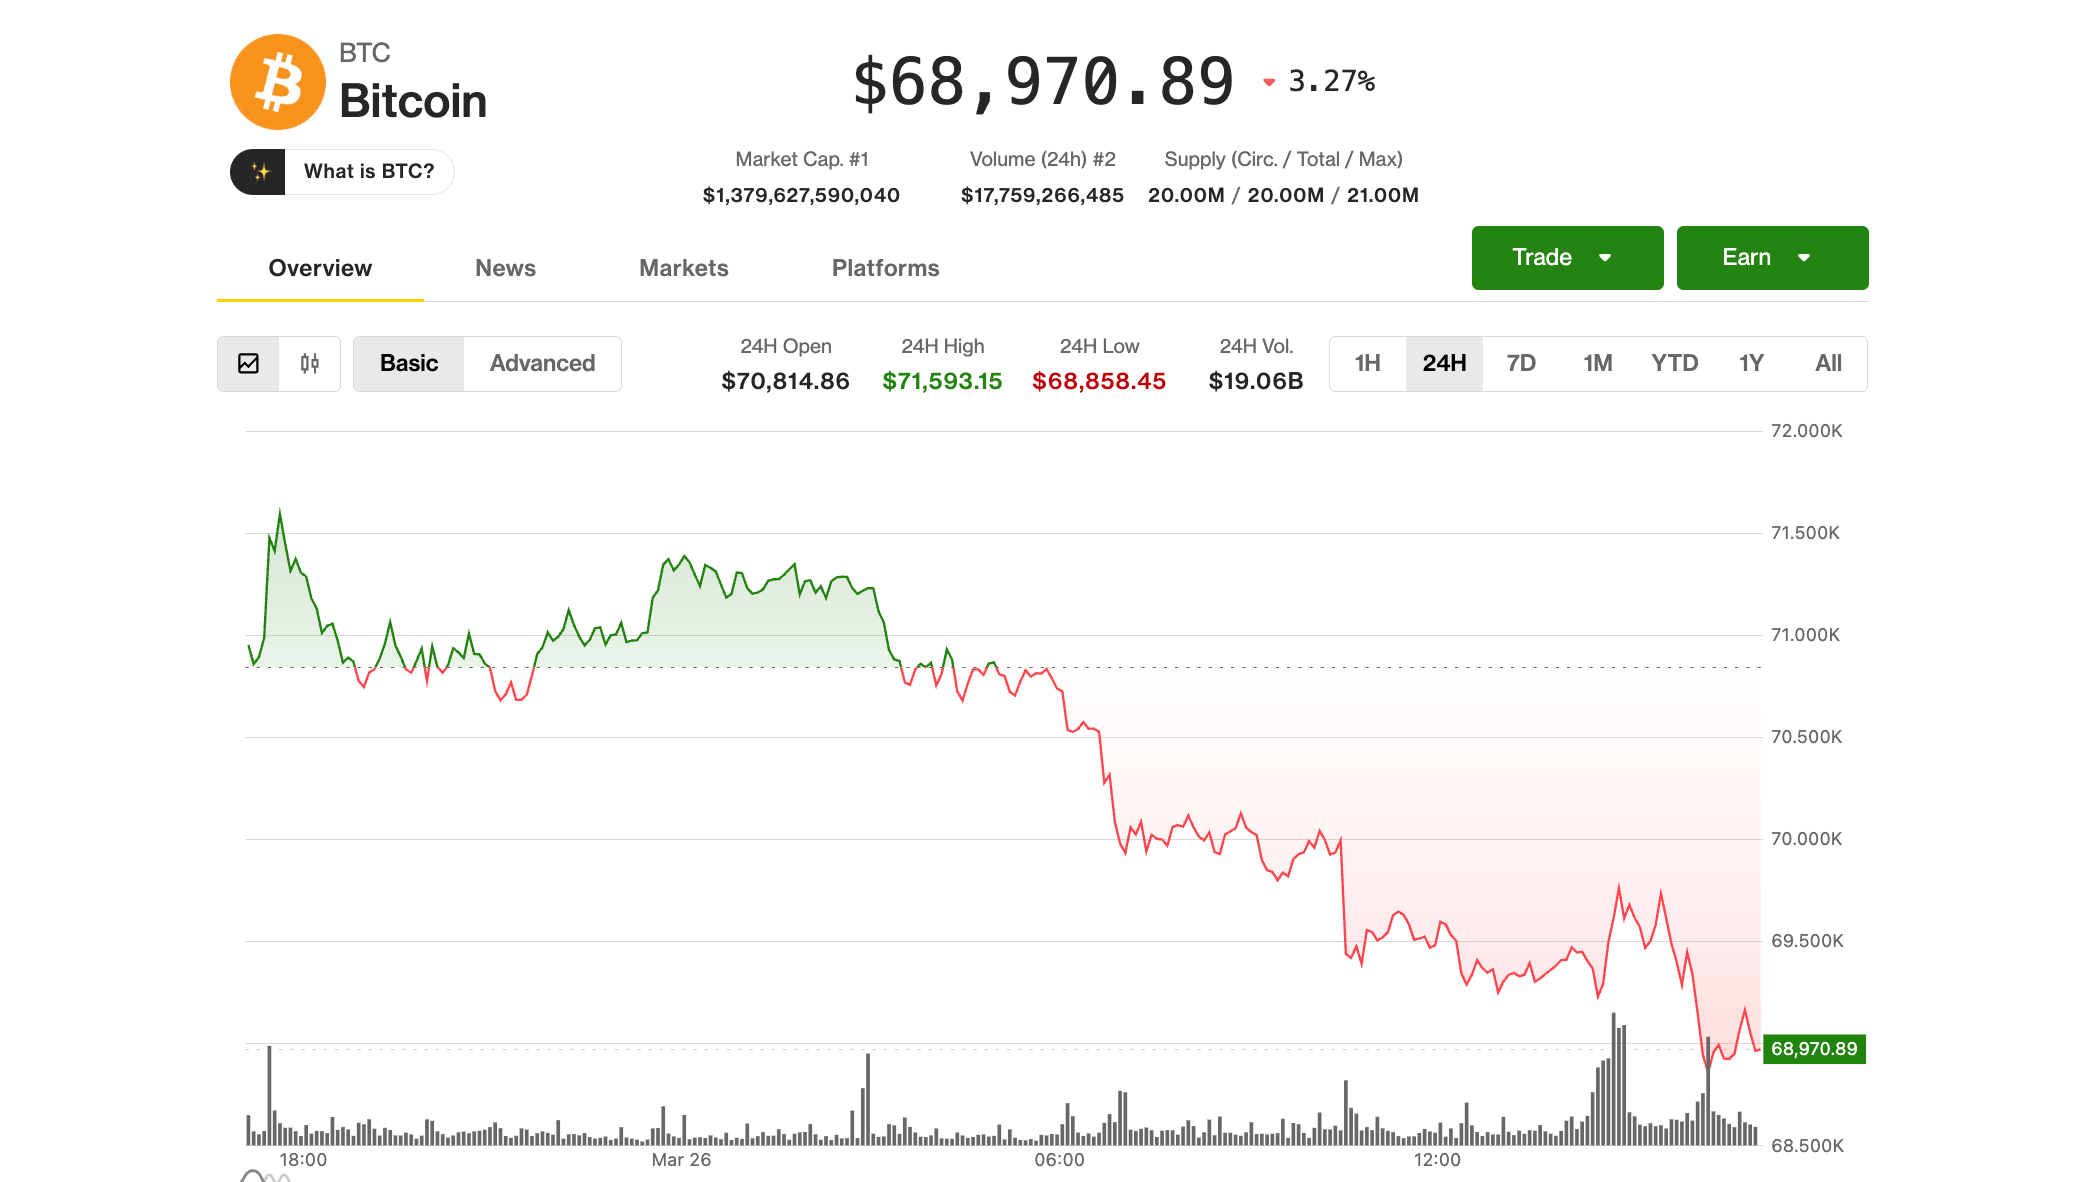This screenshot has height=1182, width=2074.
Task: Switch chart style to Advanced
Action: pyautogui.click(x=541, y=364)
